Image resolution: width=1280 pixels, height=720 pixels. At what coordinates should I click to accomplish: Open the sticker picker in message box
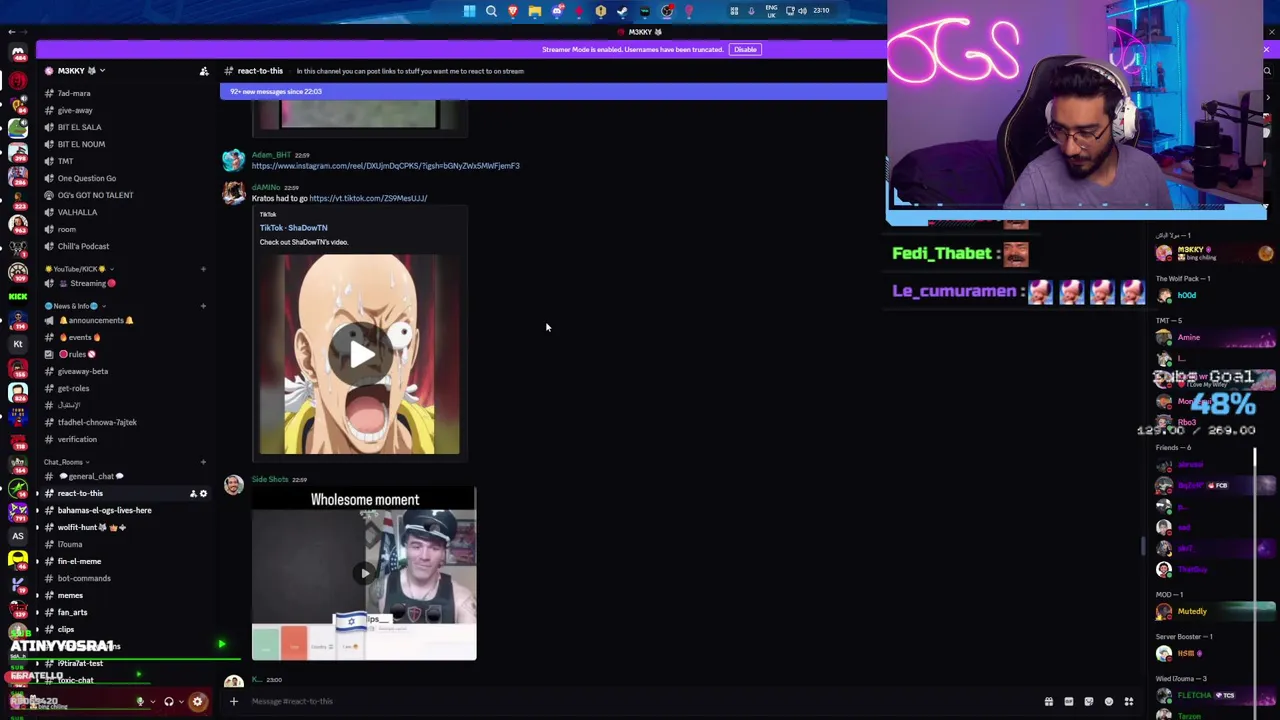click(1089, 701)
